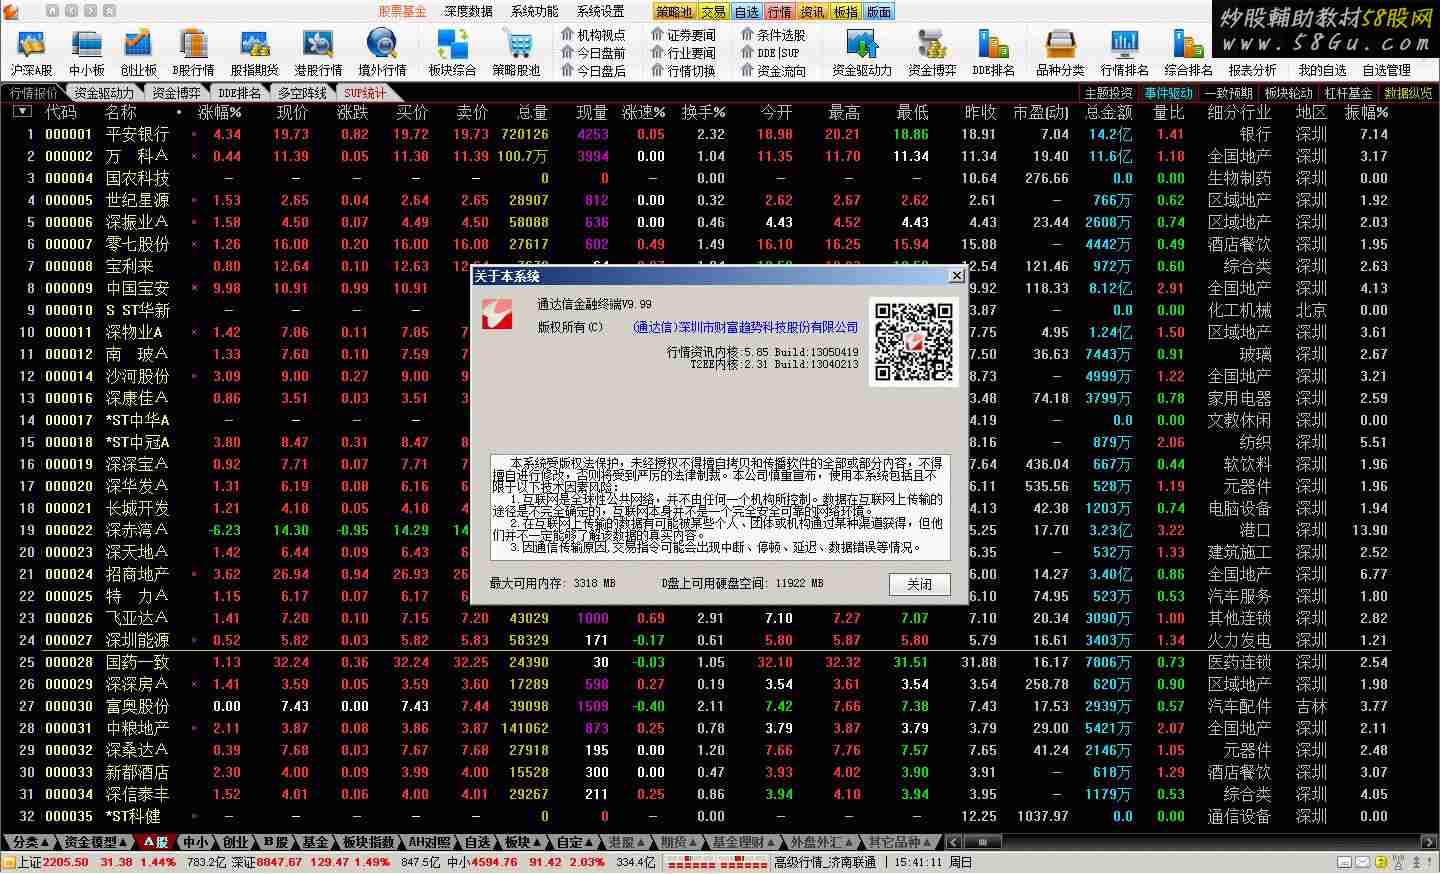Expand the 分类 bottom dropdown tab
Image resolution: width=1440 pixels, height=874 pixels.
(30, 842)
